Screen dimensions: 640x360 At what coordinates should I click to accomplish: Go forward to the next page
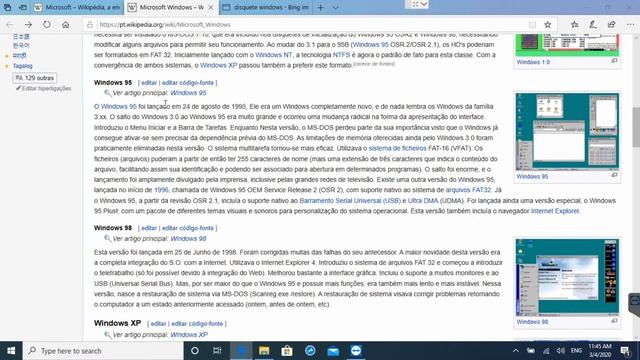pos(28,24)
